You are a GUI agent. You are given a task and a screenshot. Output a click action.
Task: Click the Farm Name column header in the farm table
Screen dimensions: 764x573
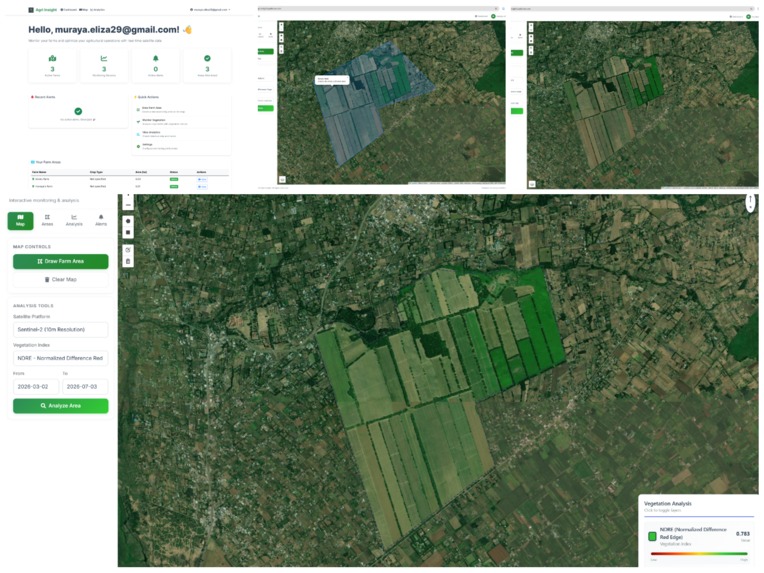tap(39, 172)
